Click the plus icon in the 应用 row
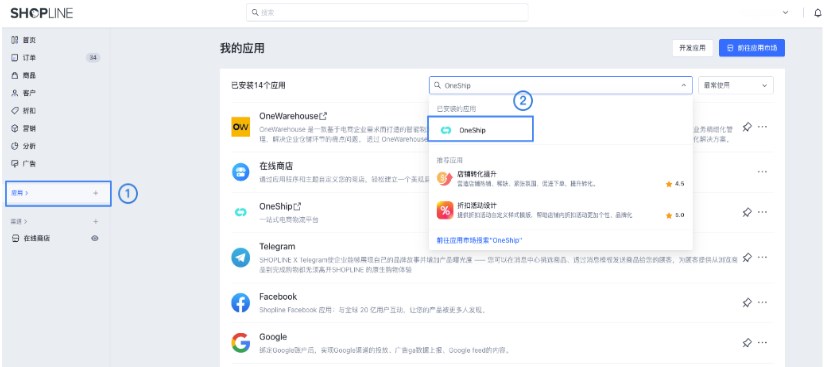 [95, 193]
